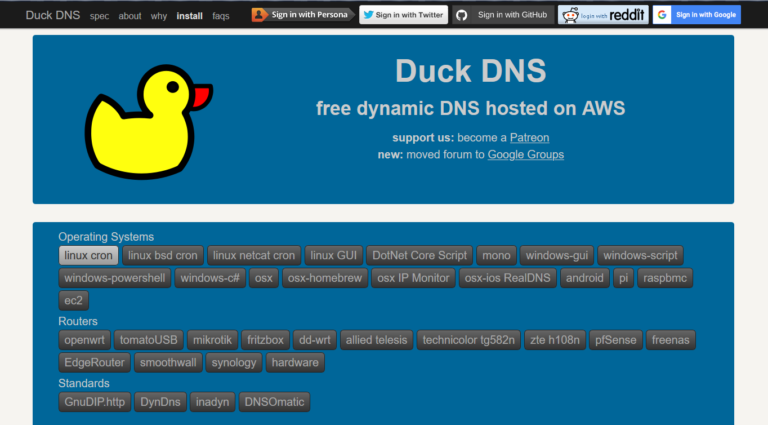Open the DNSOmatic standard
Viewport: 768px width, 425px height.
click(274, 402)
